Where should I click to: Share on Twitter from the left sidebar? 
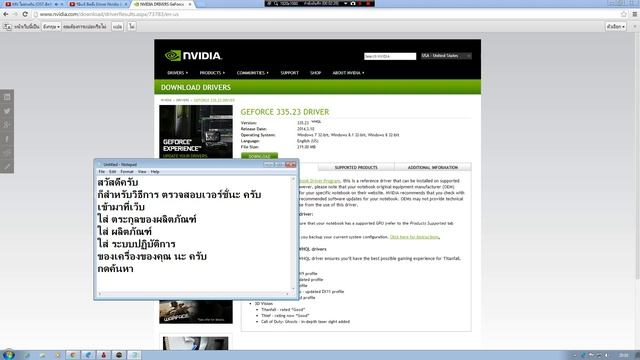coord(7,111)
